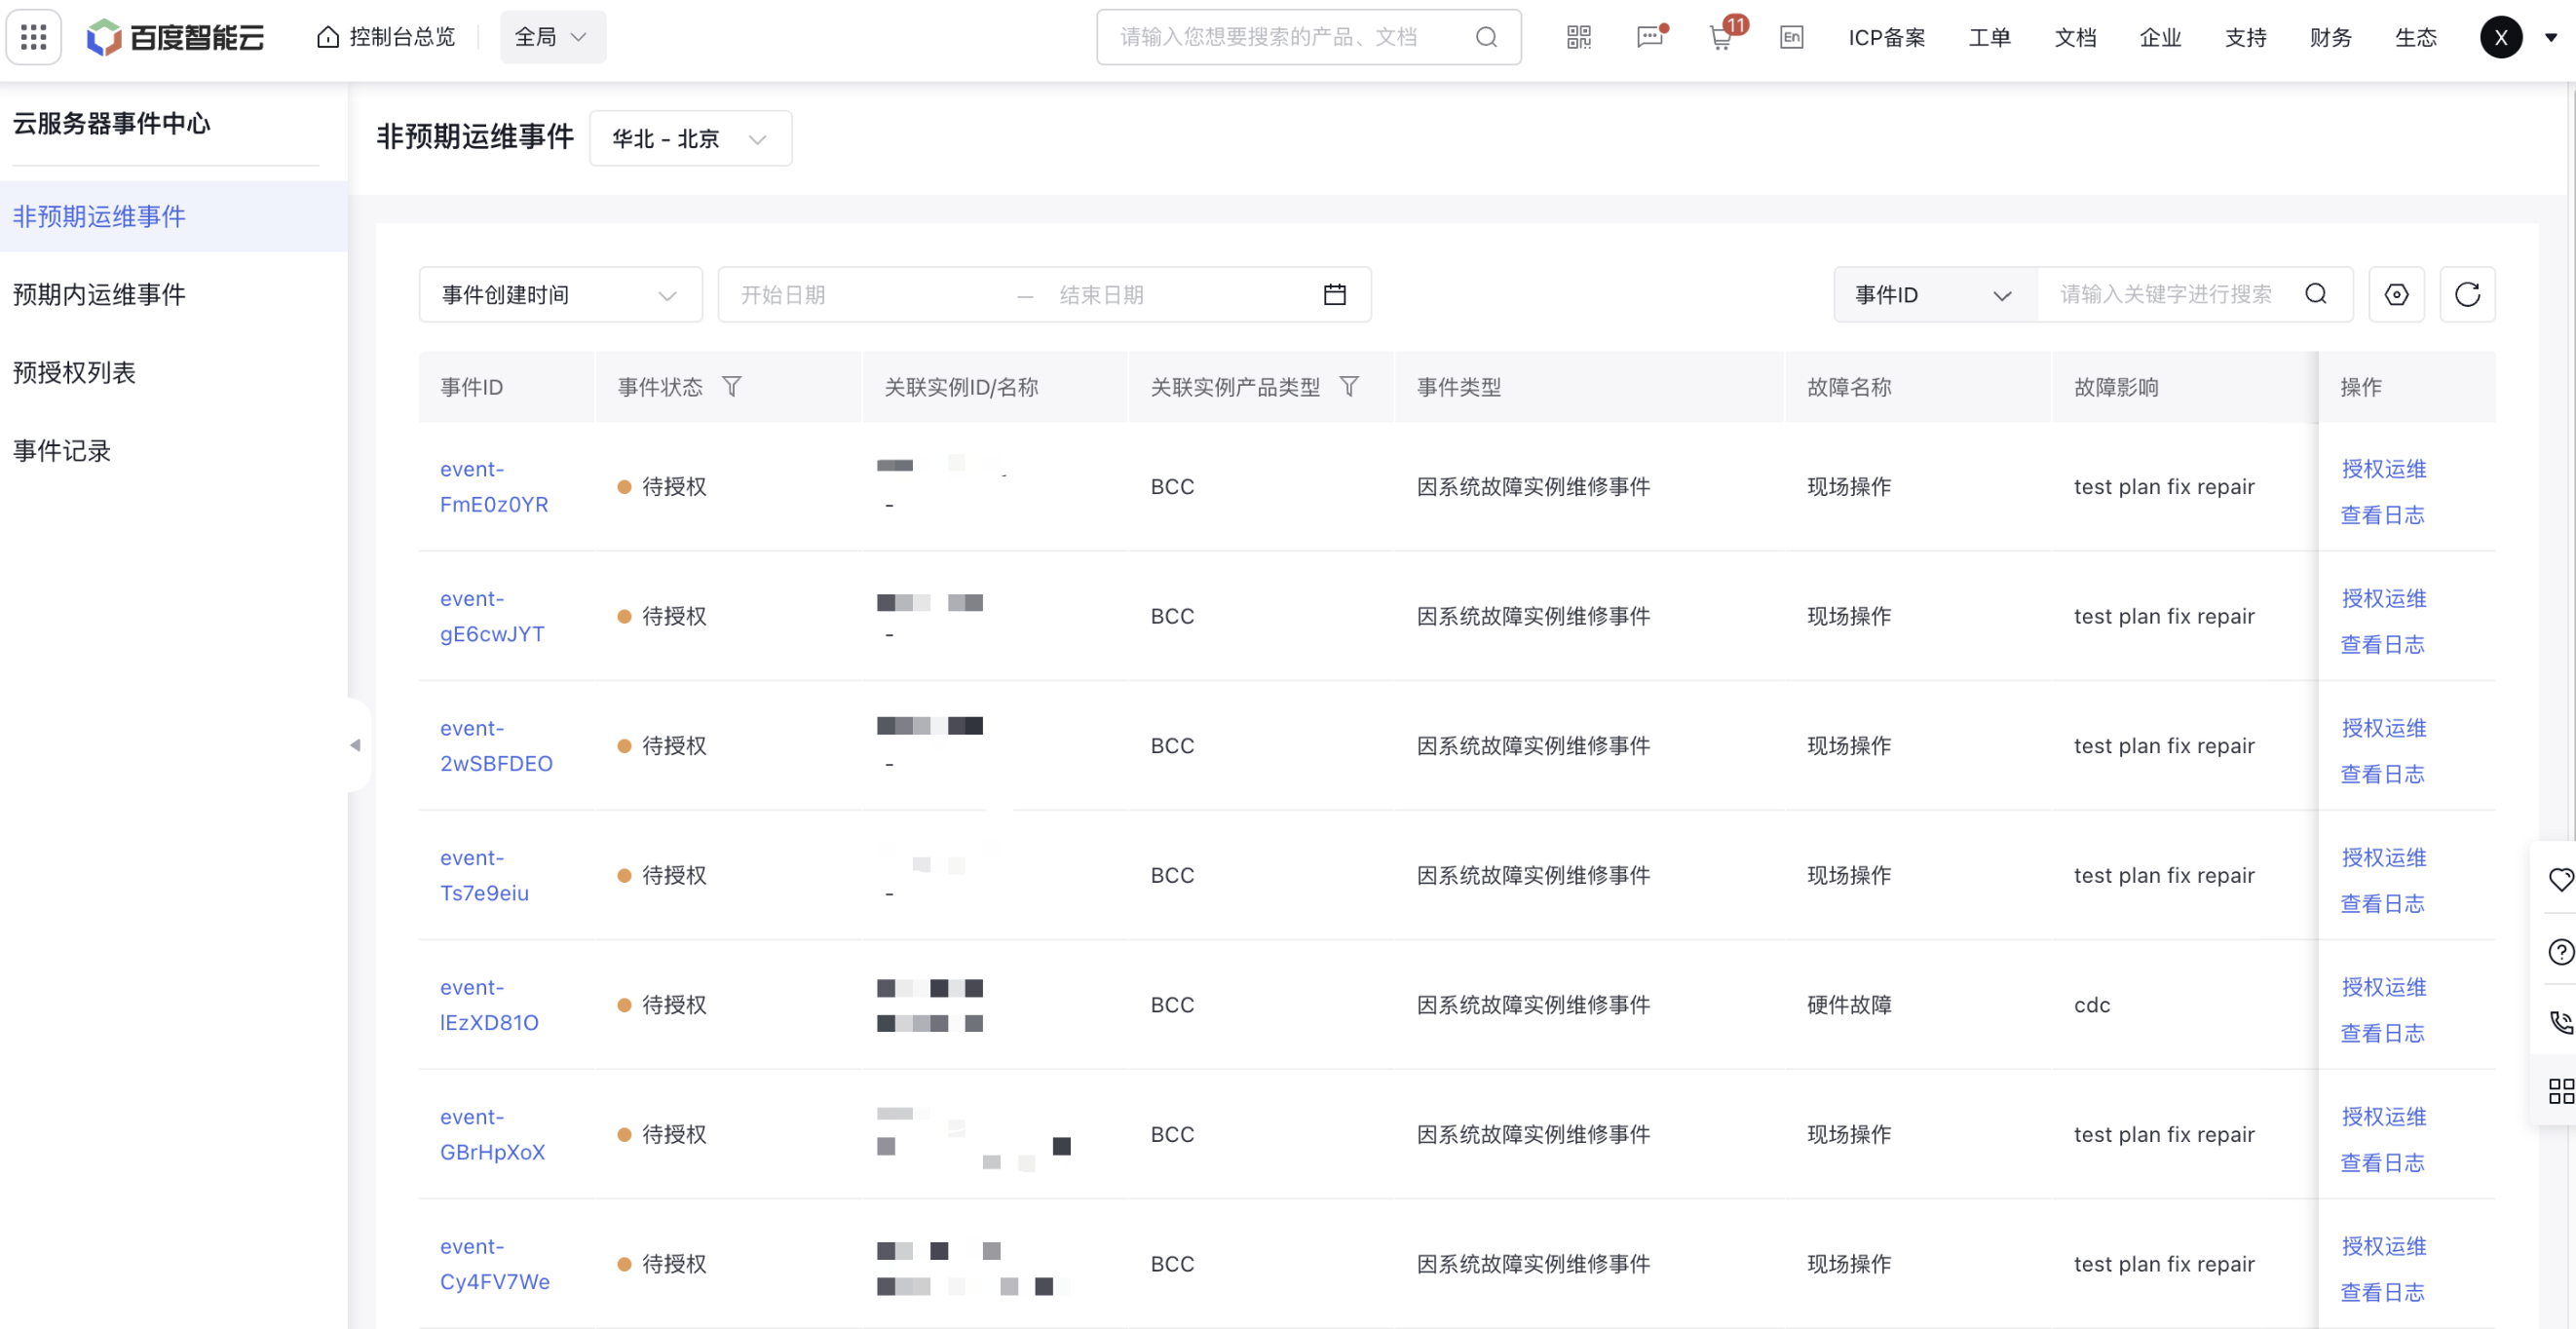Open event-FmE0z0YR details link

[x=494, y=486]
